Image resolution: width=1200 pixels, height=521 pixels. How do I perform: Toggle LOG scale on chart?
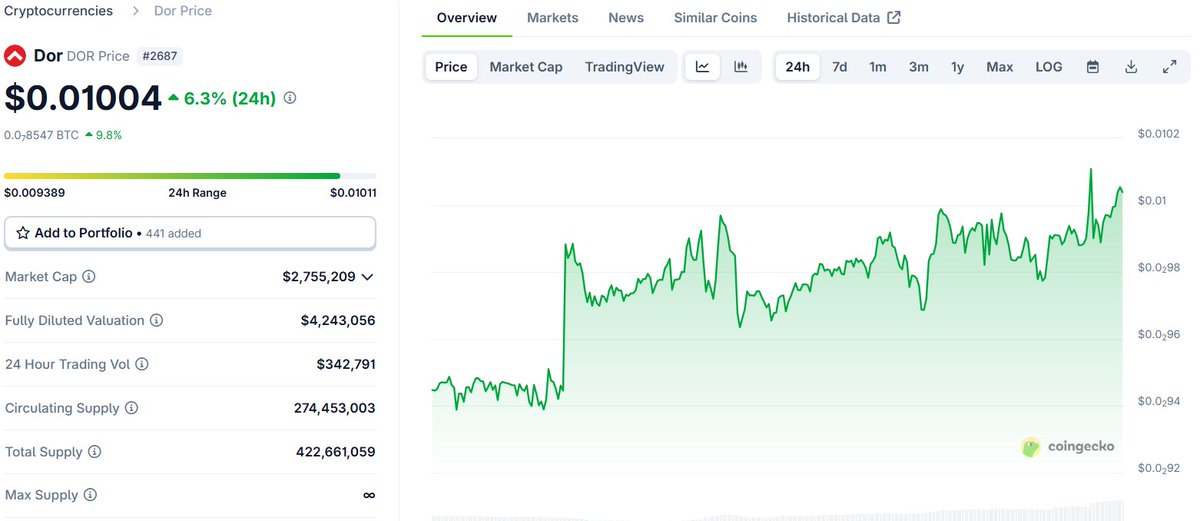point(1049,67)
